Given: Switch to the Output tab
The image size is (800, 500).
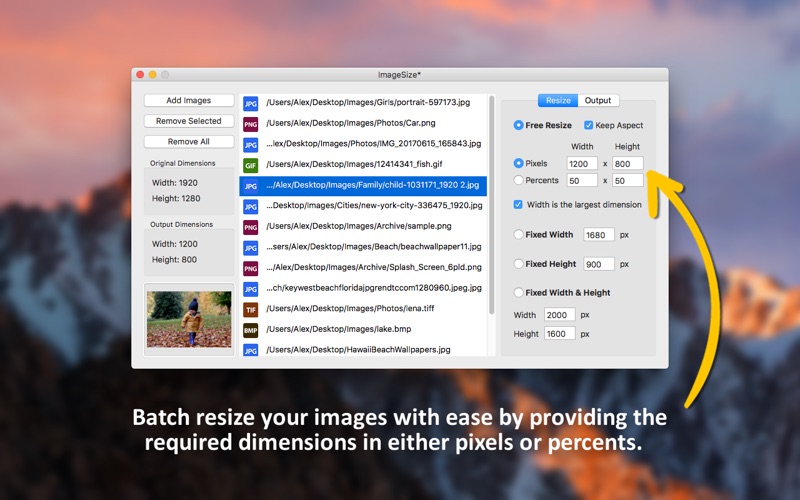Looking at the screenshot, I should coord(598,101).
